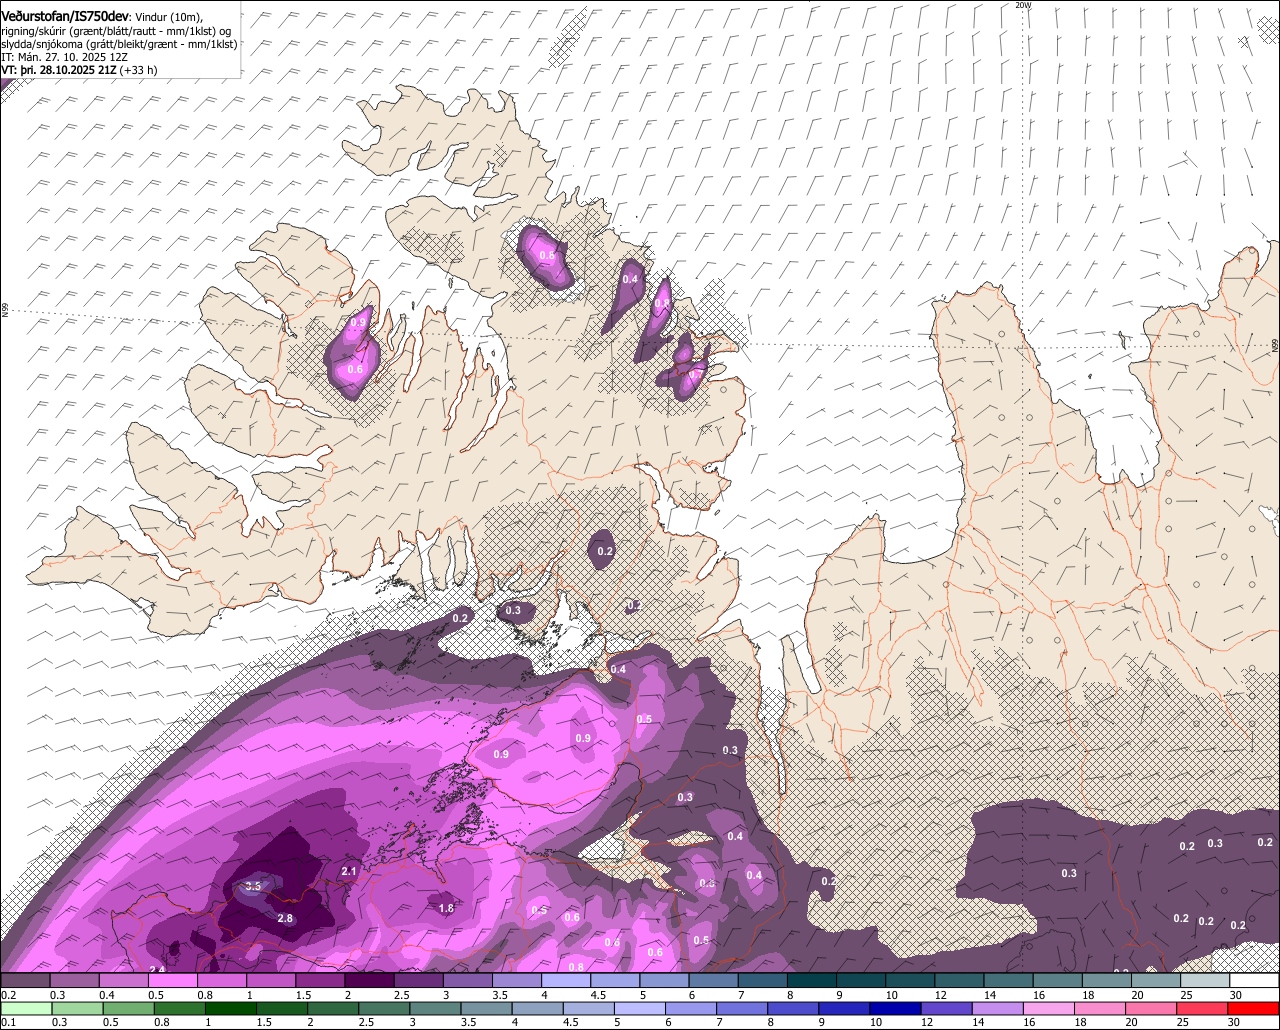Click the bright red swatch ending rain legend
1280x1030 pixels.
point(1255,1008)
